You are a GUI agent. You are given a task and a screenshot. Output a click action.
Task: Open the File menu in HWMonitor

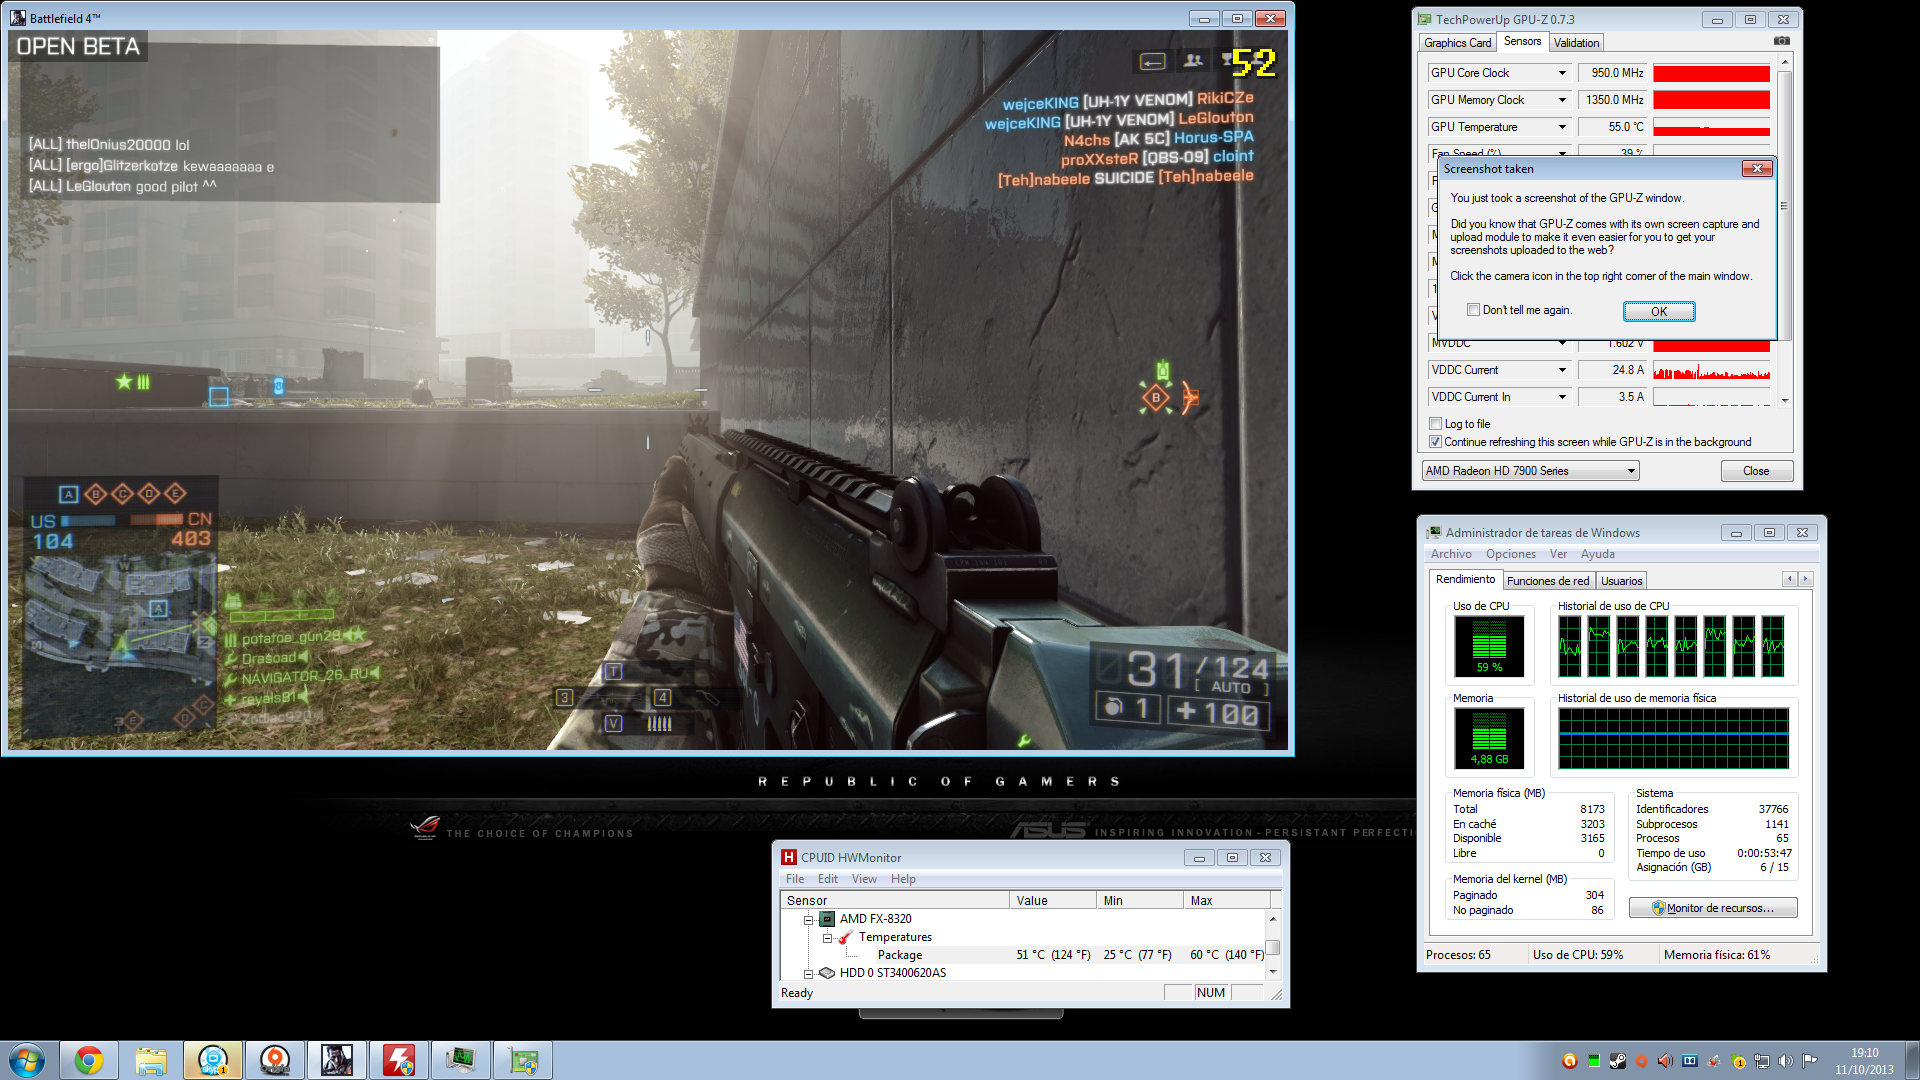[795, 879]
